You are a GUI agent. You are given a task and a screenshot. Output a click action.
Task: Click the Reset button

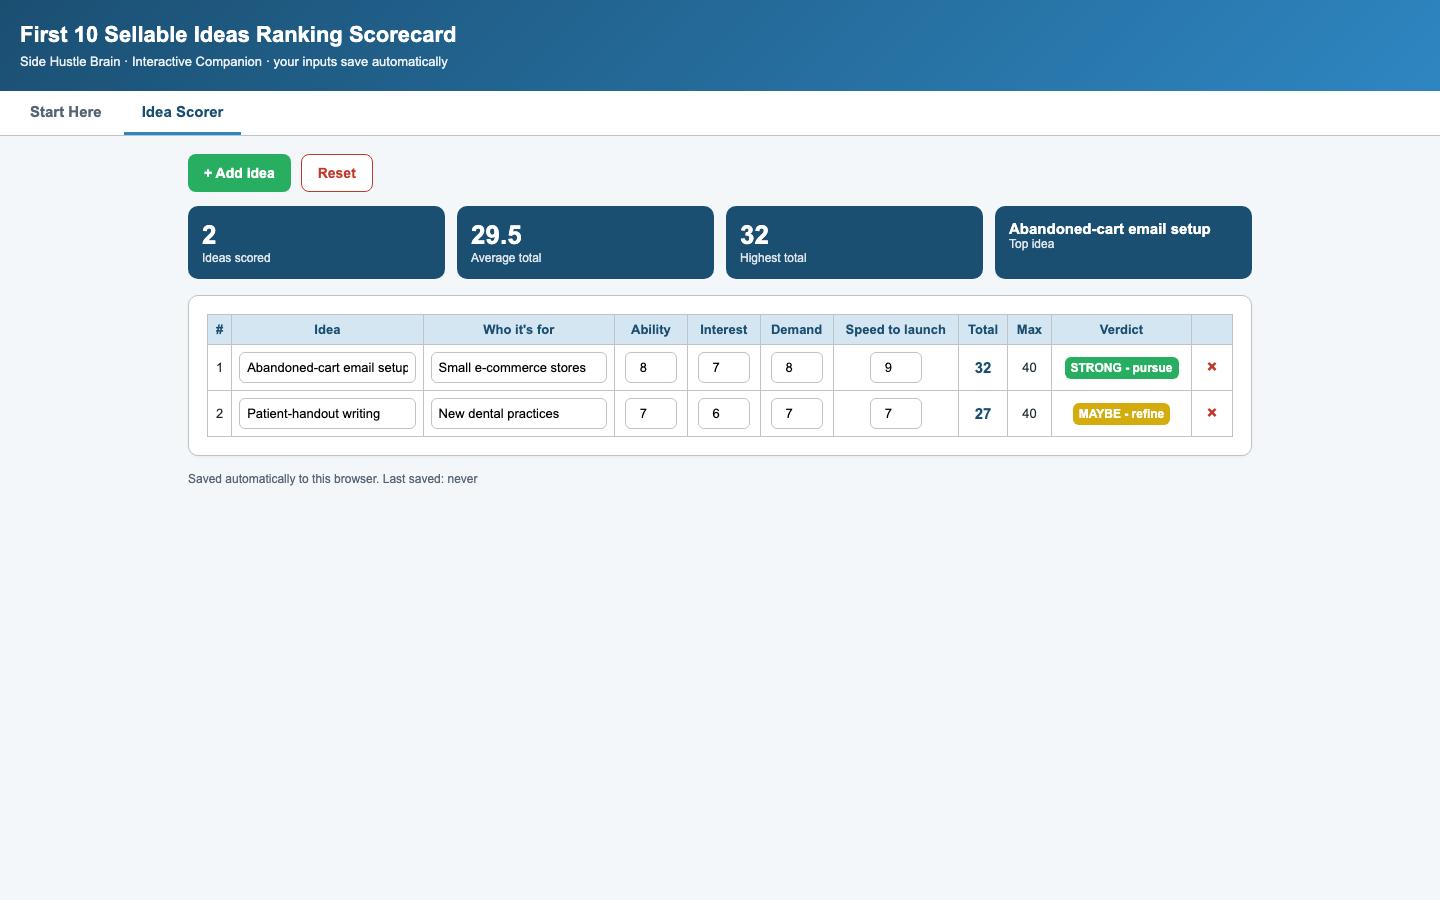pyautogui.click(x=337, y=173)
